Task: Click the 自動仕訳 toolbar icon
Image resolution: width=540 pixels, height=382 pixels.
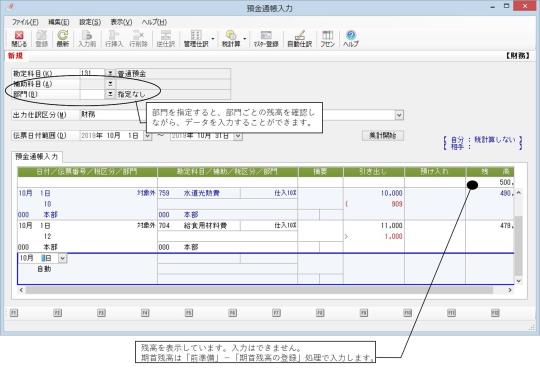Action: pos(300,39)
